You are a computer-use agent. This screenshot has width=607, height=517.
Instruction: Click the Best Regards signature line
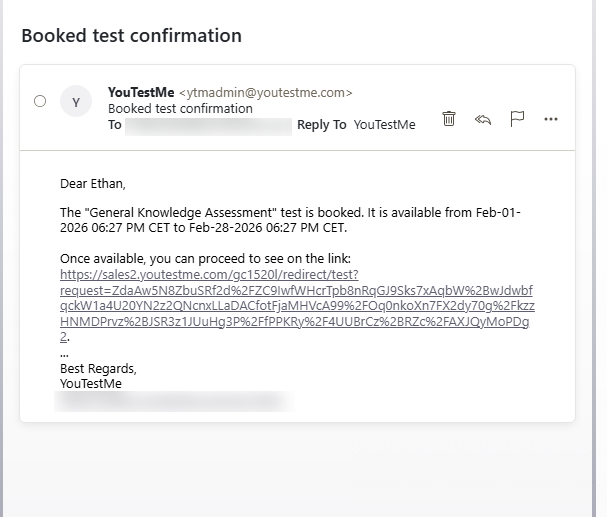click(x=98, y=368)
